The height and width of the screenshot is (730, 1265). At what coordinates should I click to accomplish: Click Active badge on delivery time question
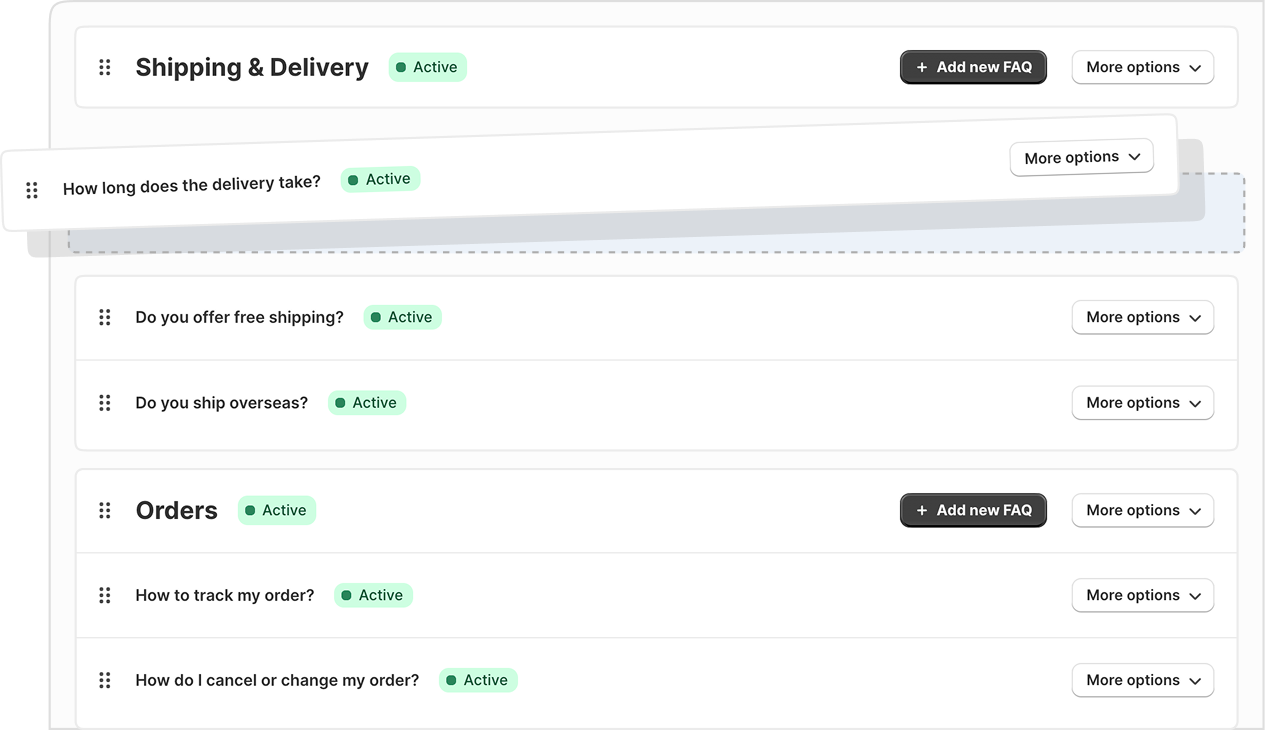point(380,180)
